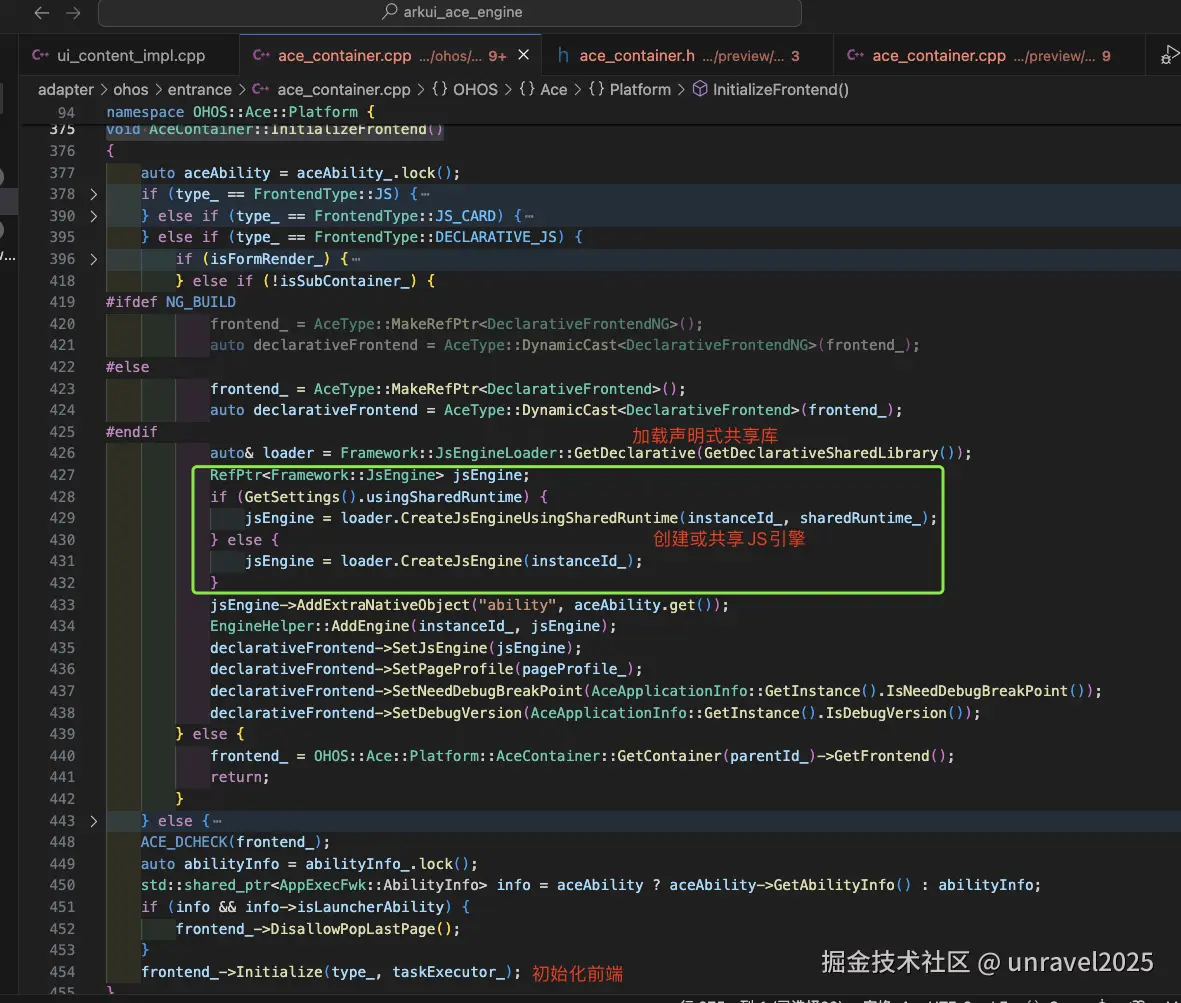
Task: Click '#ifdef NG_BUILD' directive
Action: 171,302
